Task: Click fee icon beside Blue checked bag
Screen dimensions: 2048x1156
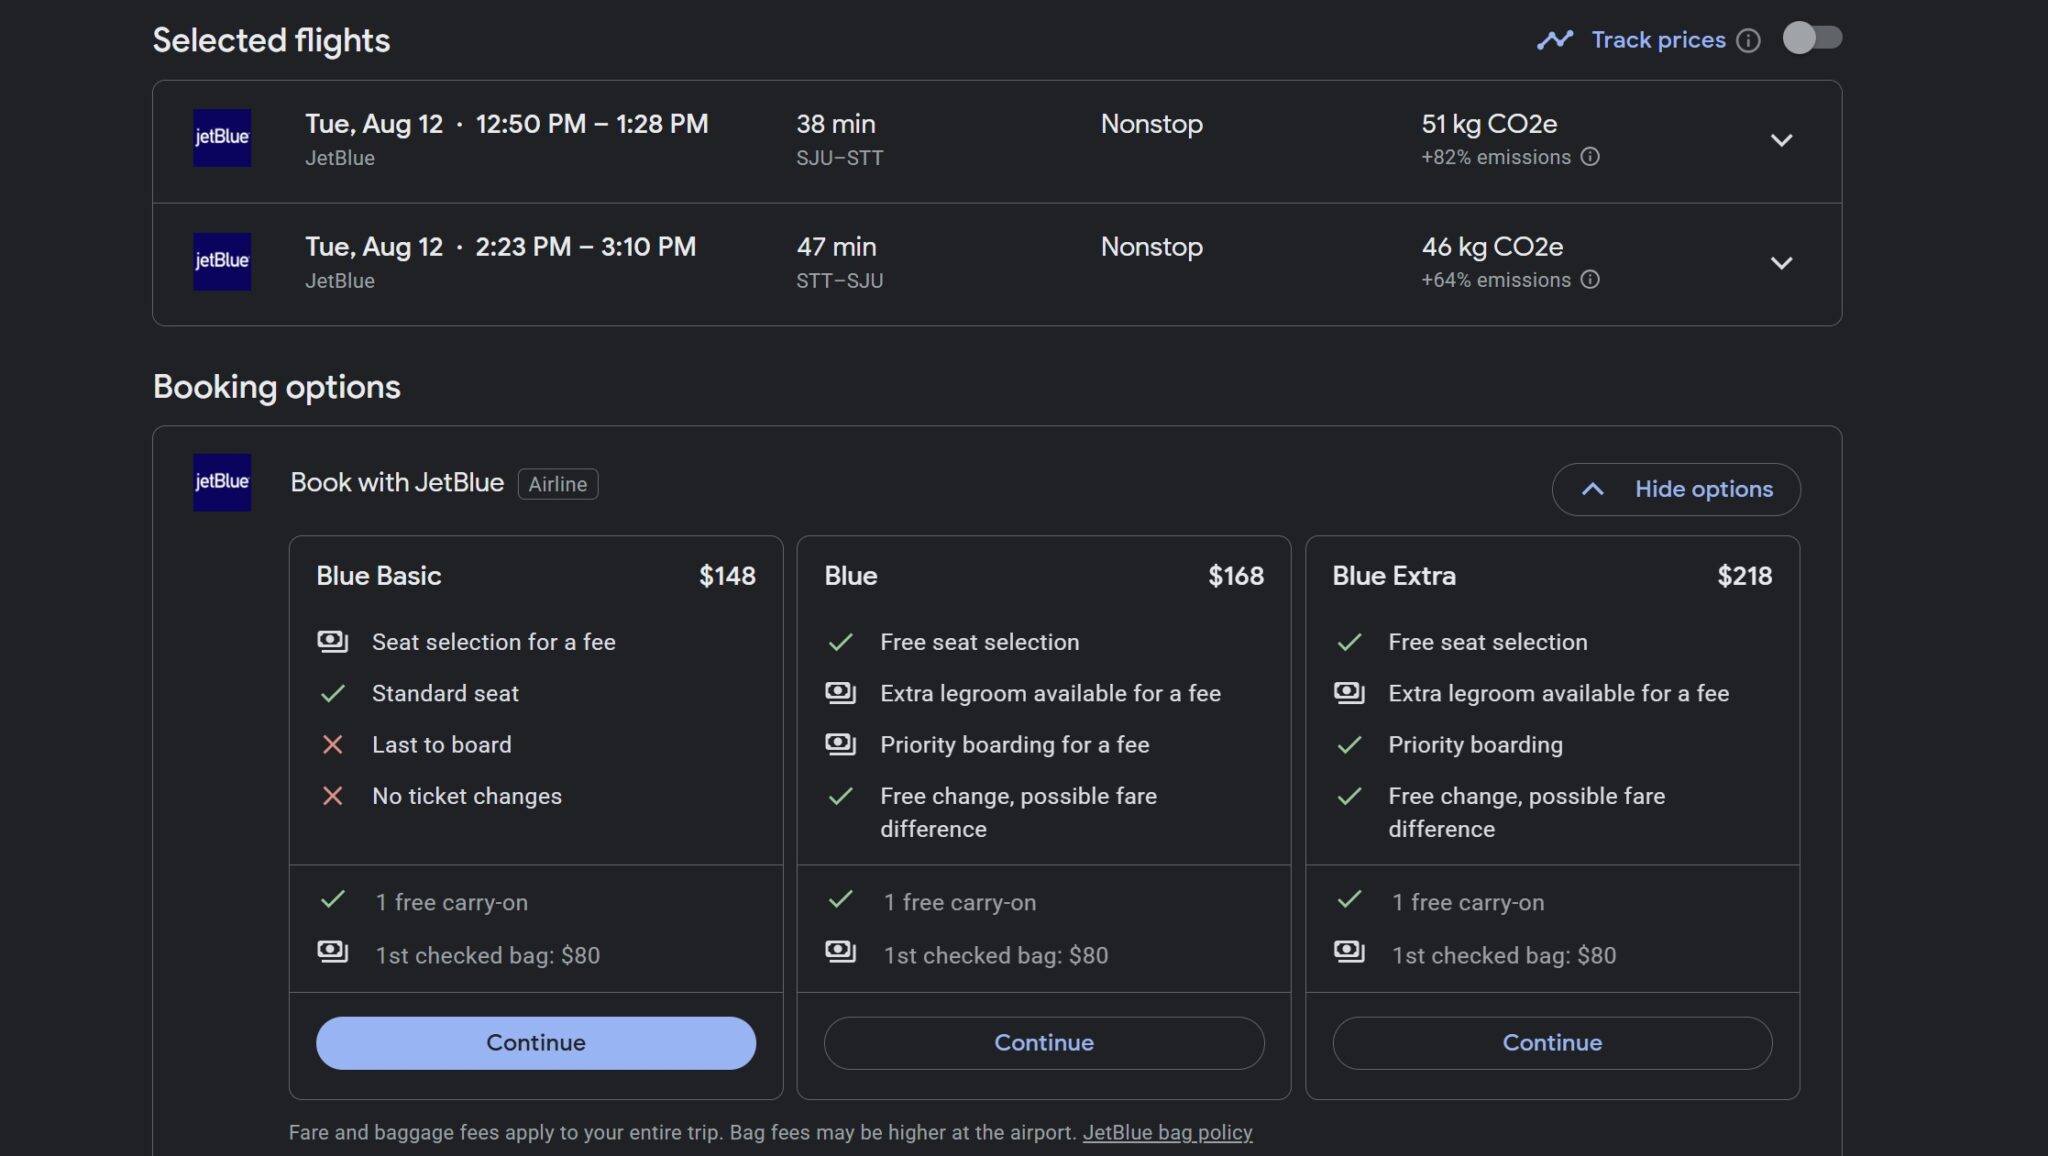Action: click(x=841, y=951)
